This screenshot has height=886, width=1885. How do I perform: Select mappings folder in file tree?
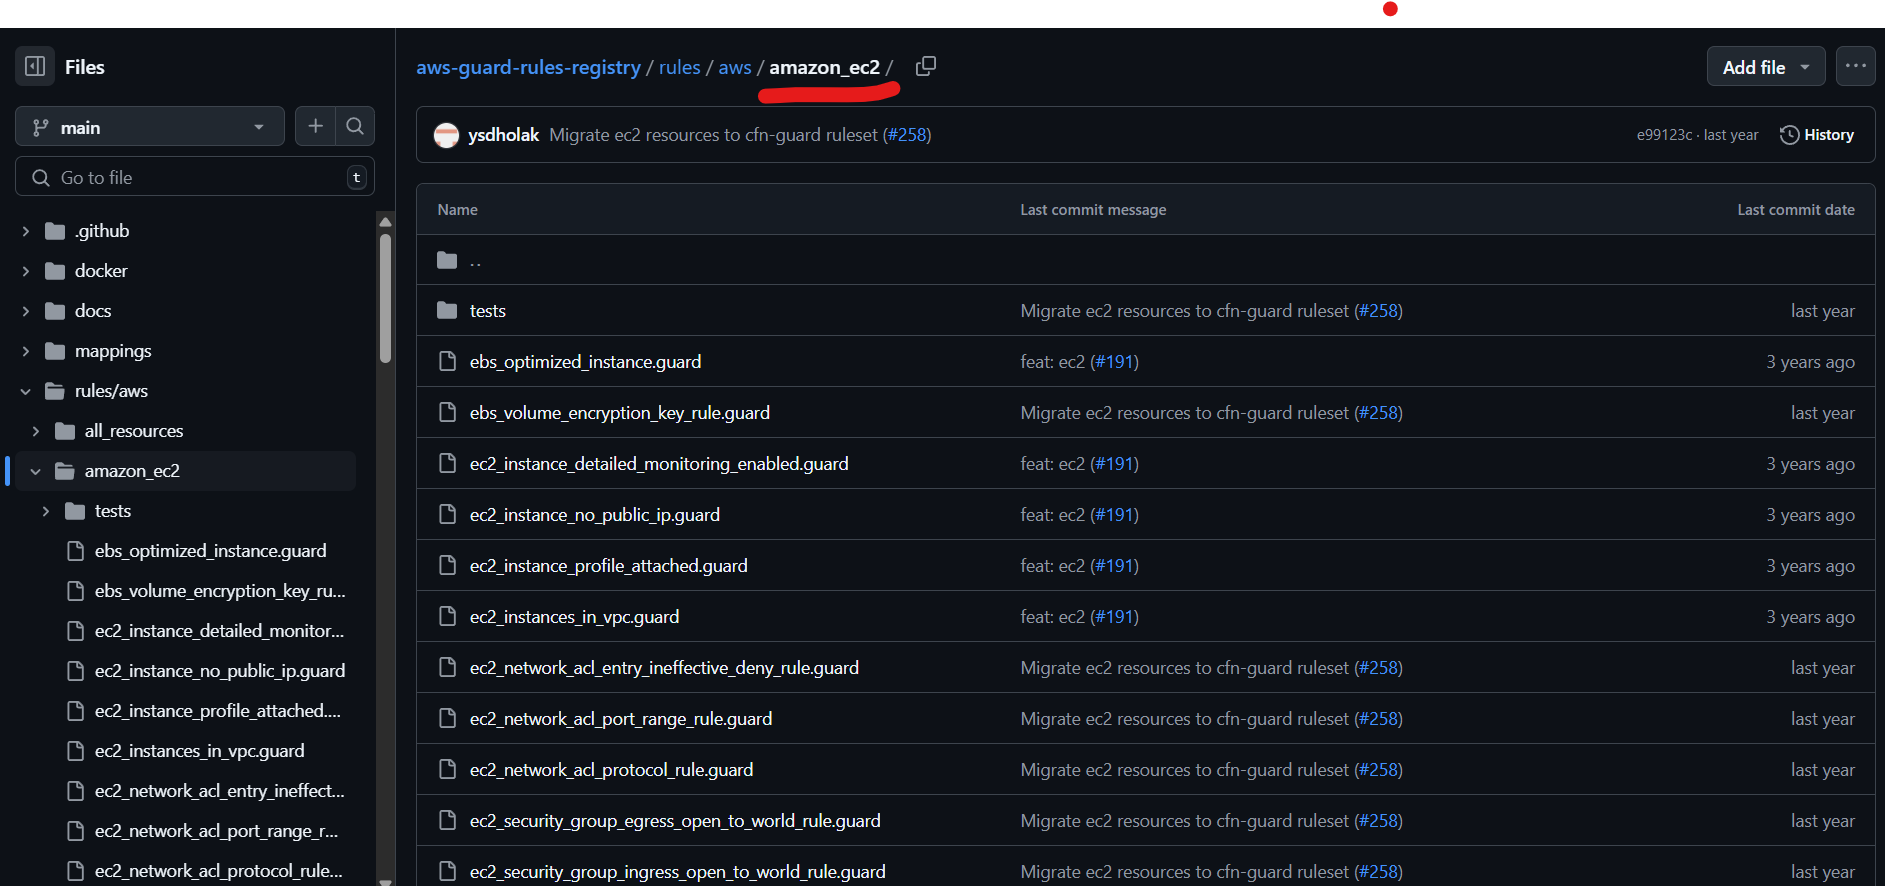[113, 351]
